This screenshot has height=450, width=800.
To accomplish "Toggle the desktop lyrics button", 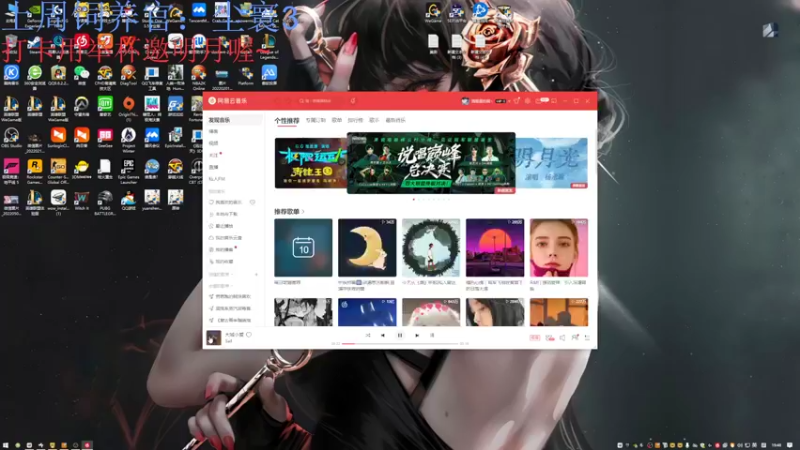I will 432,335.
